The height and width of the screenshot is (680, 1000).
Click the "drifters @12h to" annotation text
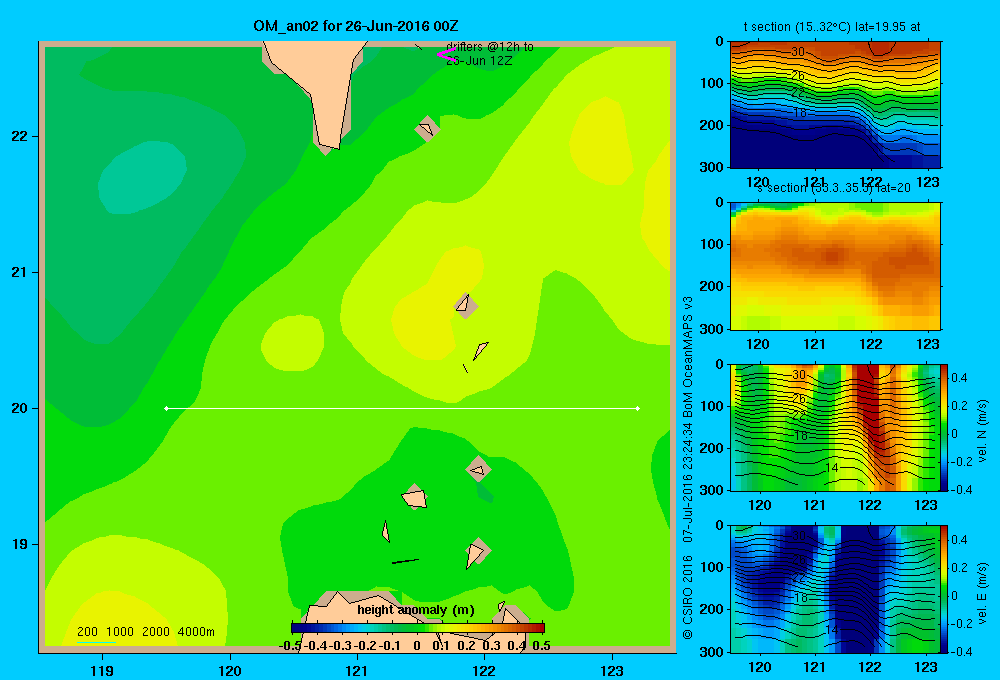click(489, 47)
